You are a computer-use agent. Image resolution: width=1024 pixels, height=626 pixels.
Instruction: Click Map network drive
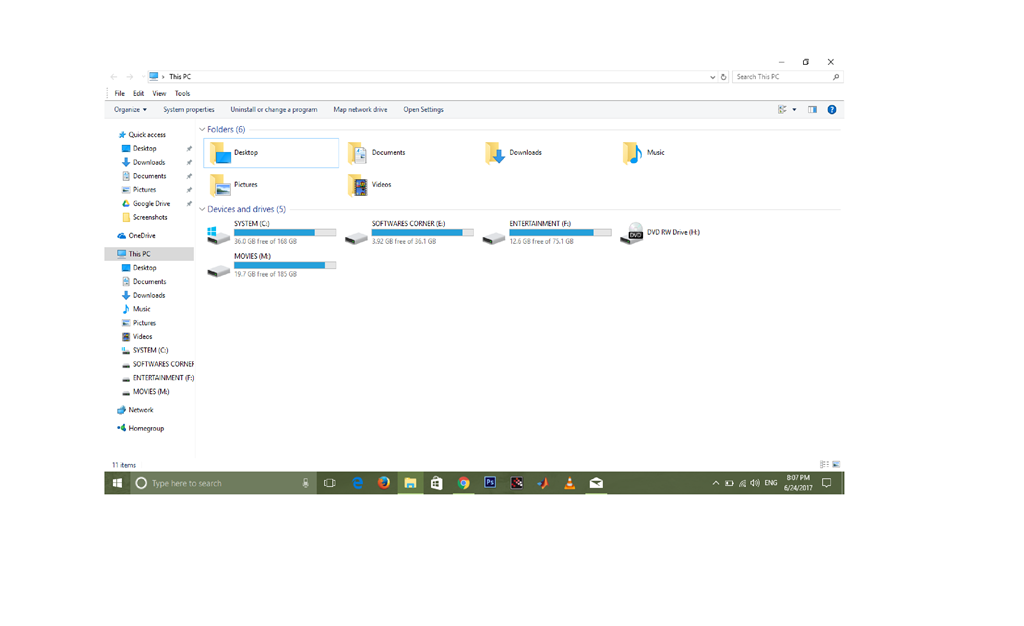click(x=360, y=110)
